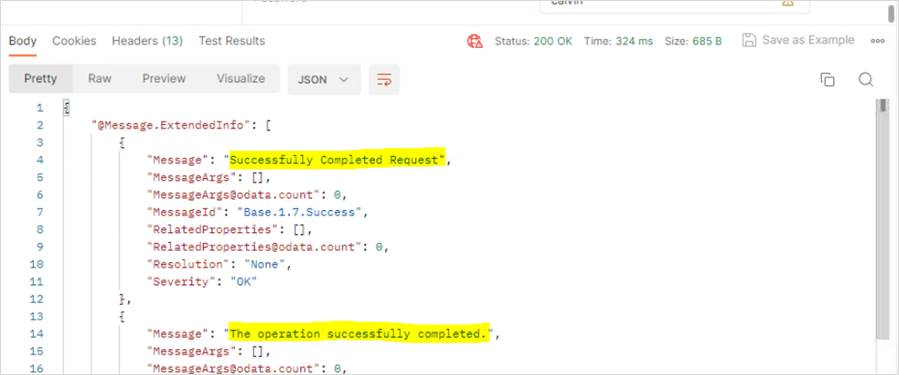Toggle the line wrap icon
899x375 pixels.
384,80
